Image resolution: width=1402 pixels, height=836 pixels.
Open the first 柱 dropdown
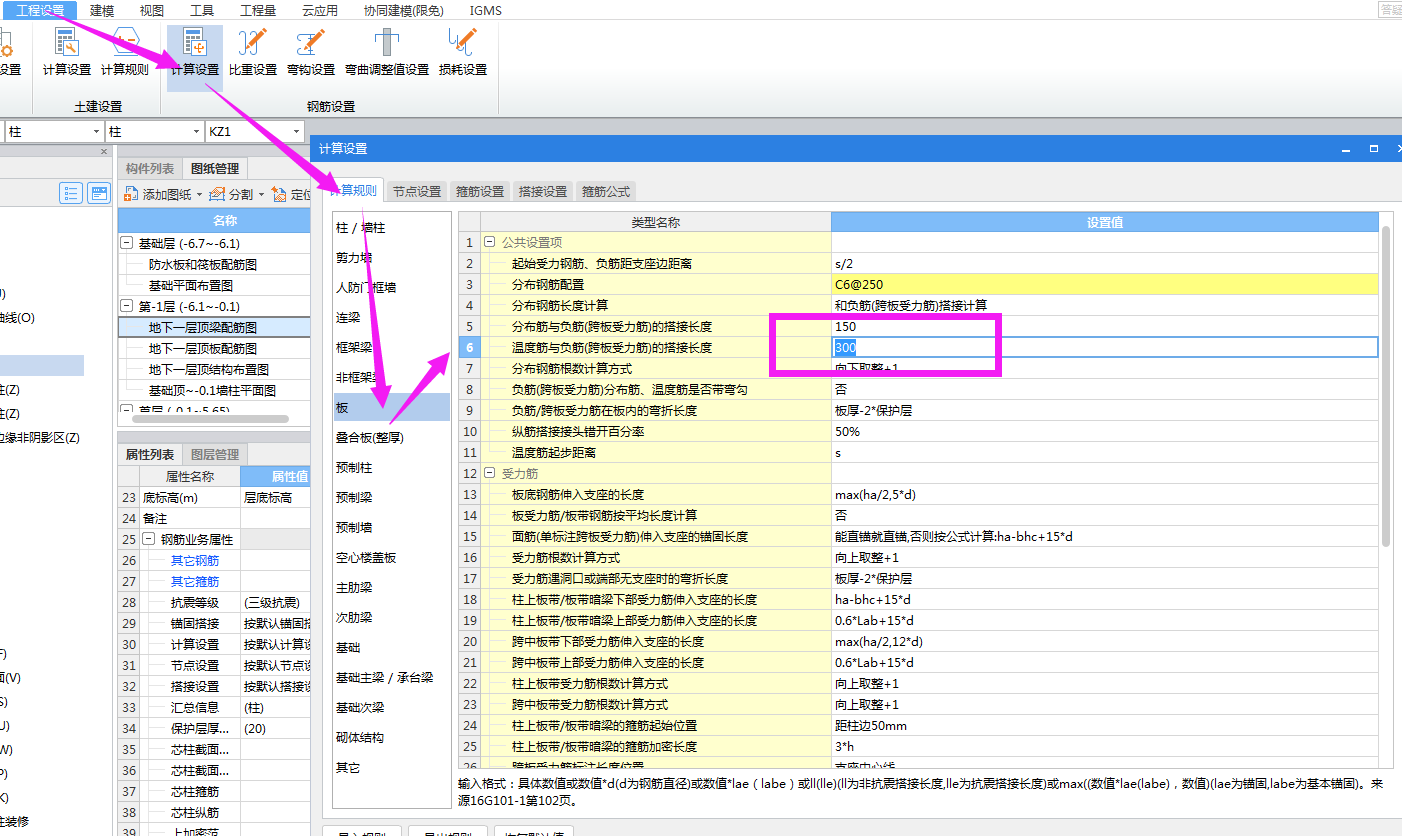pos(96,132)
